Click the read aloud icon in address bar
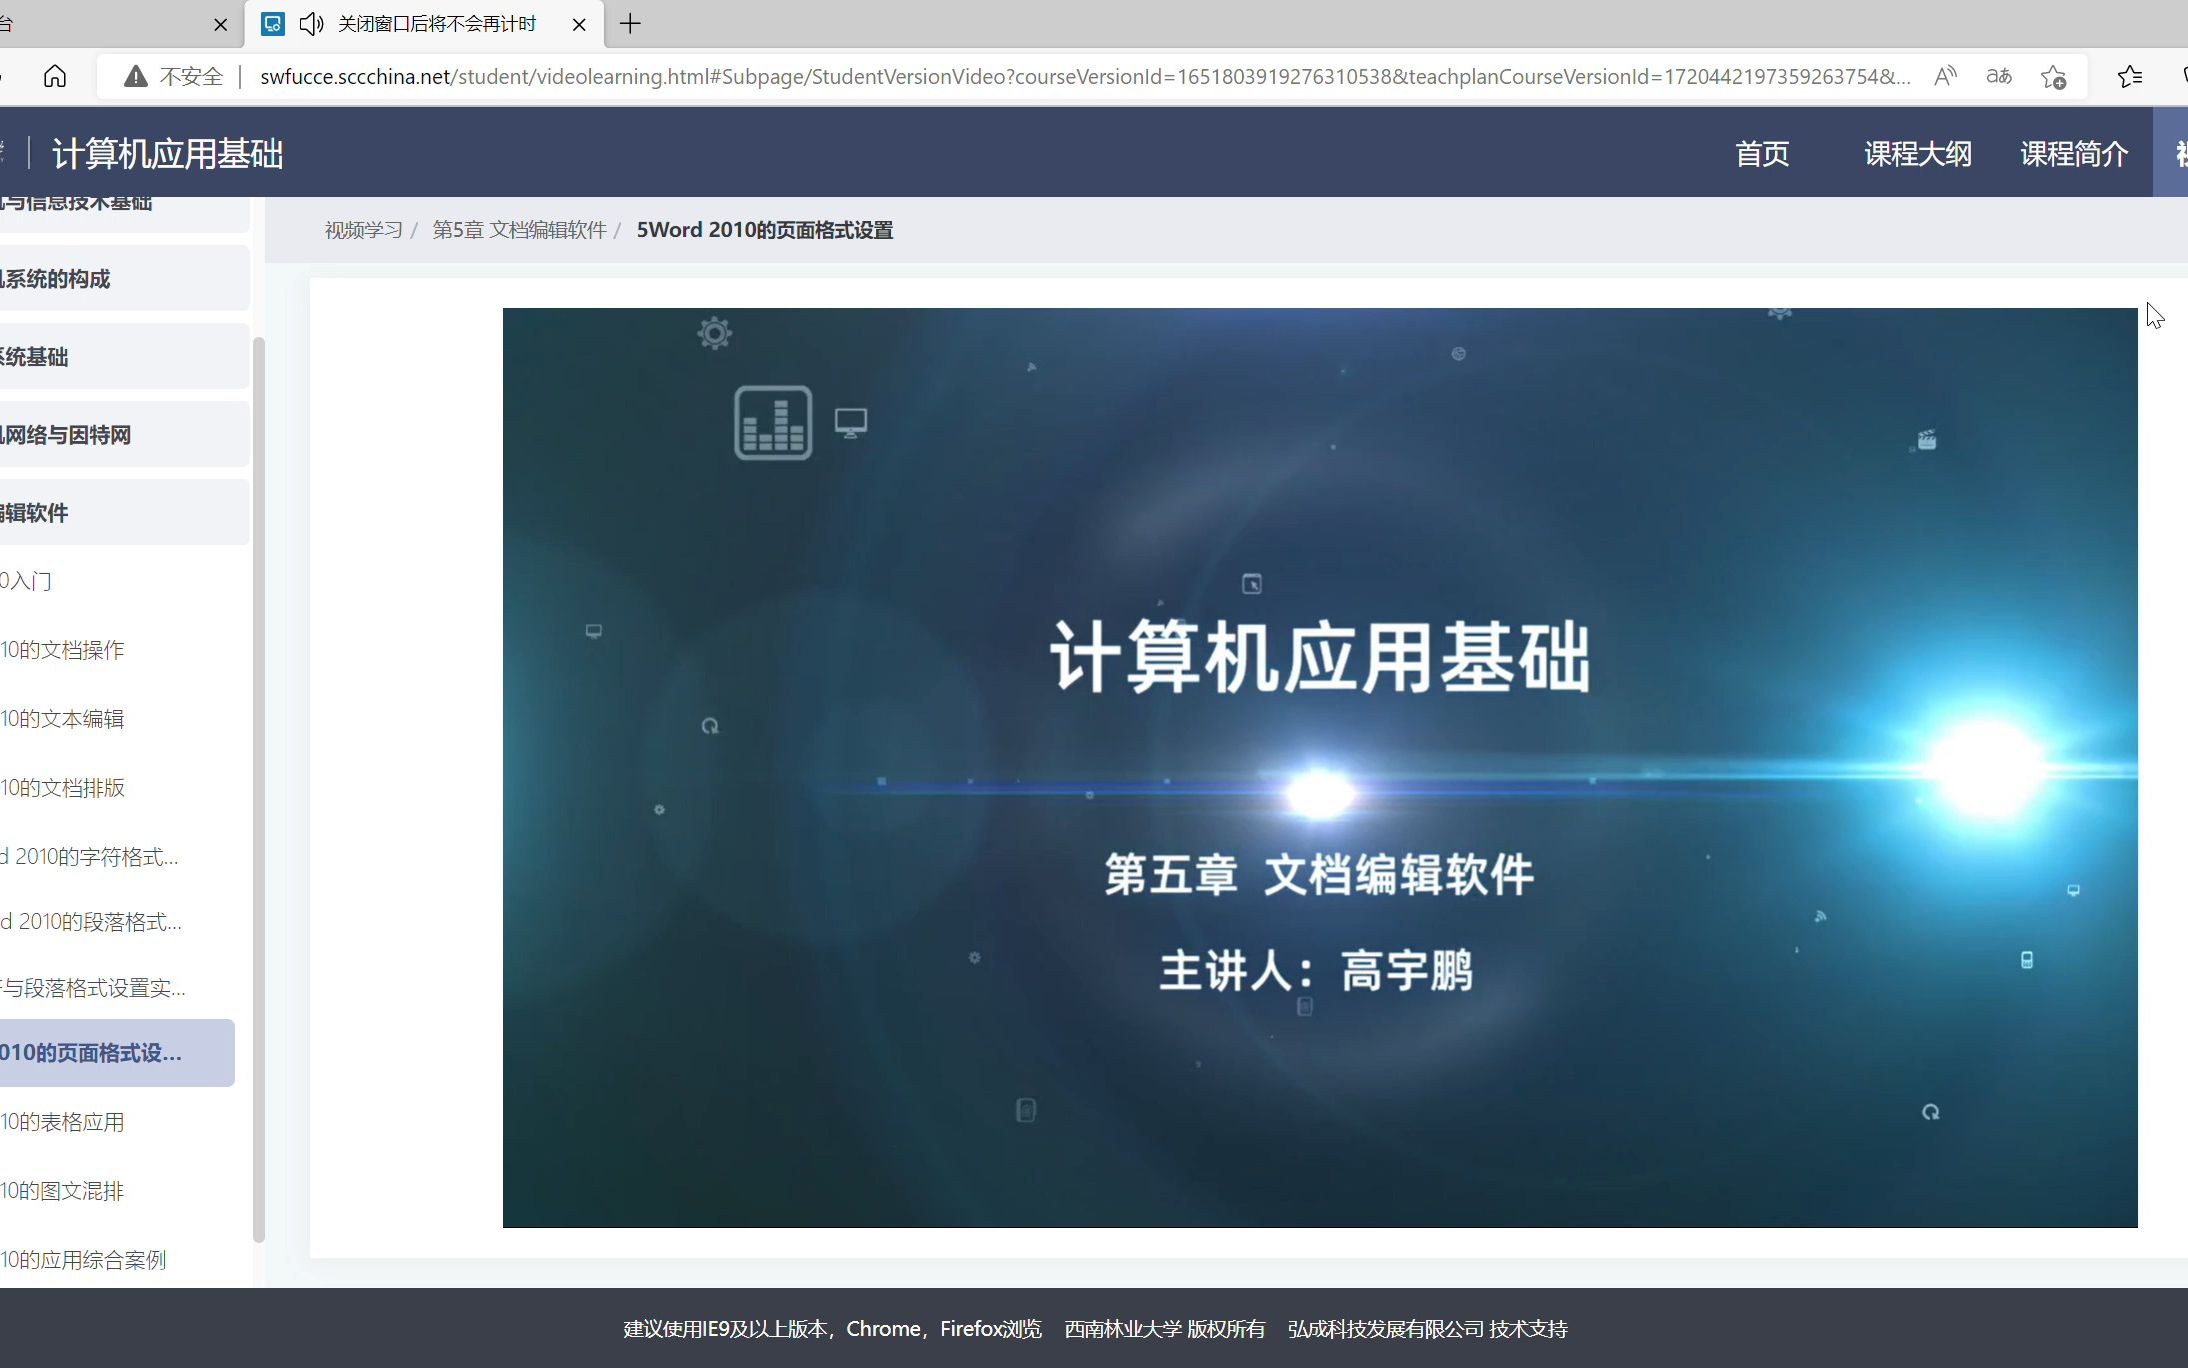 click(1945, 76)
